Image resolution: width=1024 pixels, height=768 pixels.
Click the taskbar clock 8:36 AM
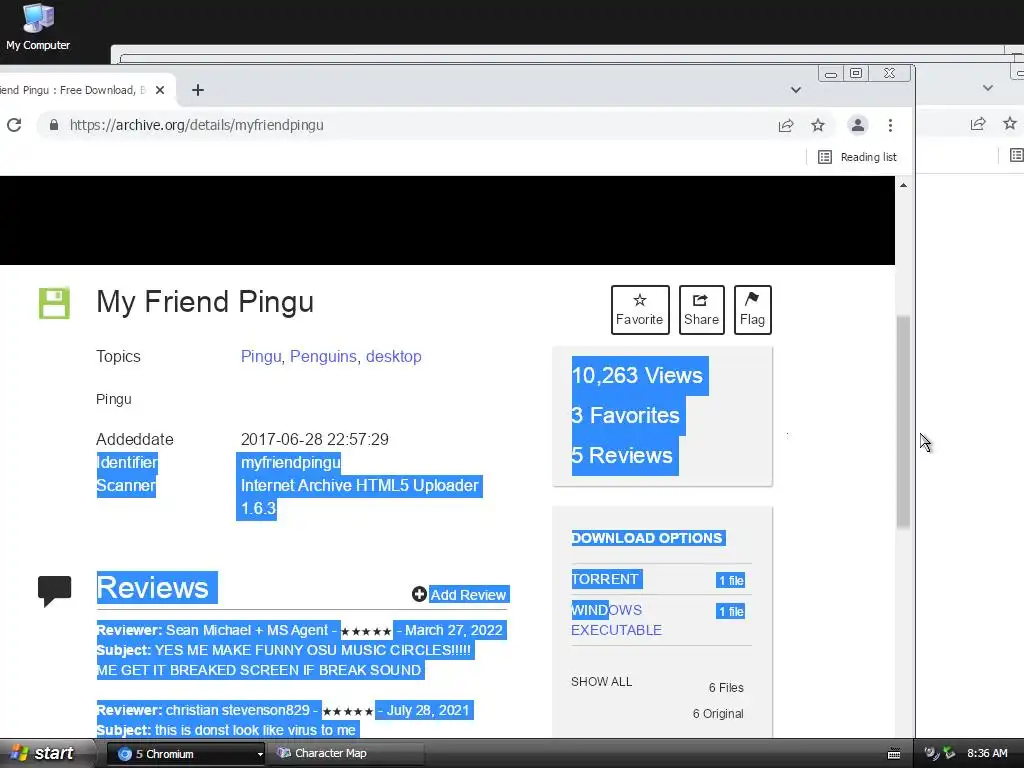pyautogui.click(x=987, y=754)
